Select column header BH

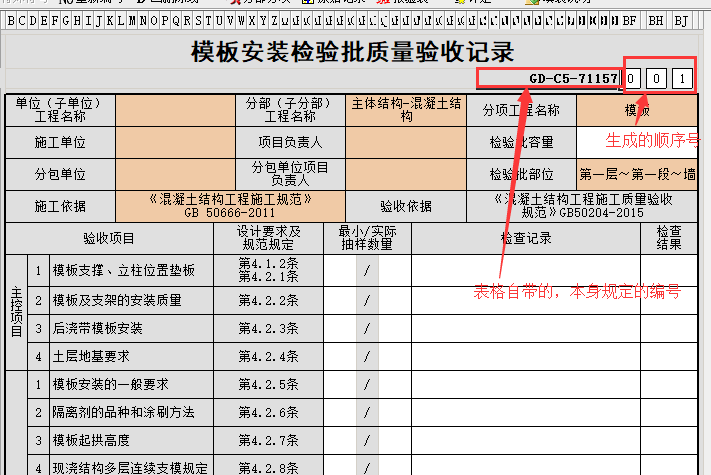coord(656,20)
